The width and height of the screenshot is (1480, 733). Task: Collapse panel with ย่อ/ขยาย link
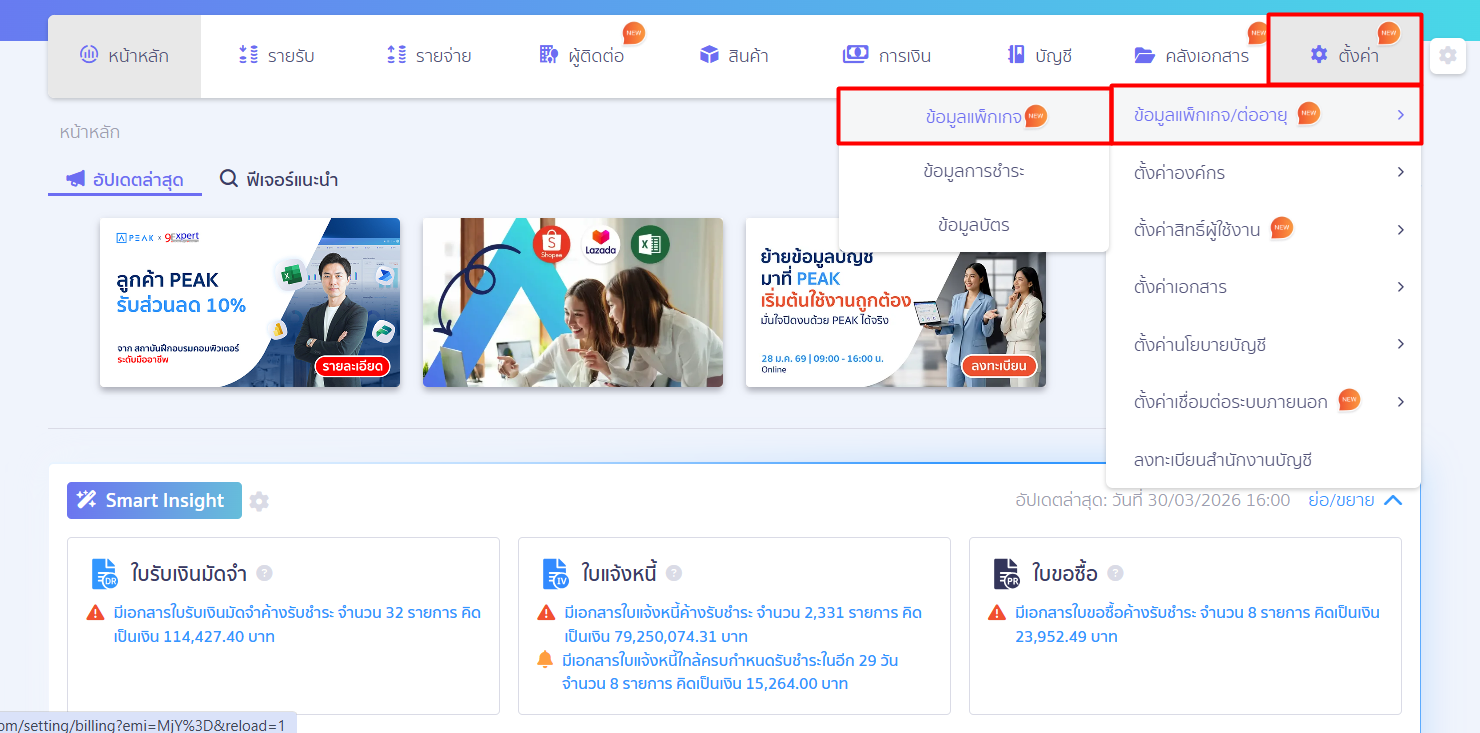1355,500
